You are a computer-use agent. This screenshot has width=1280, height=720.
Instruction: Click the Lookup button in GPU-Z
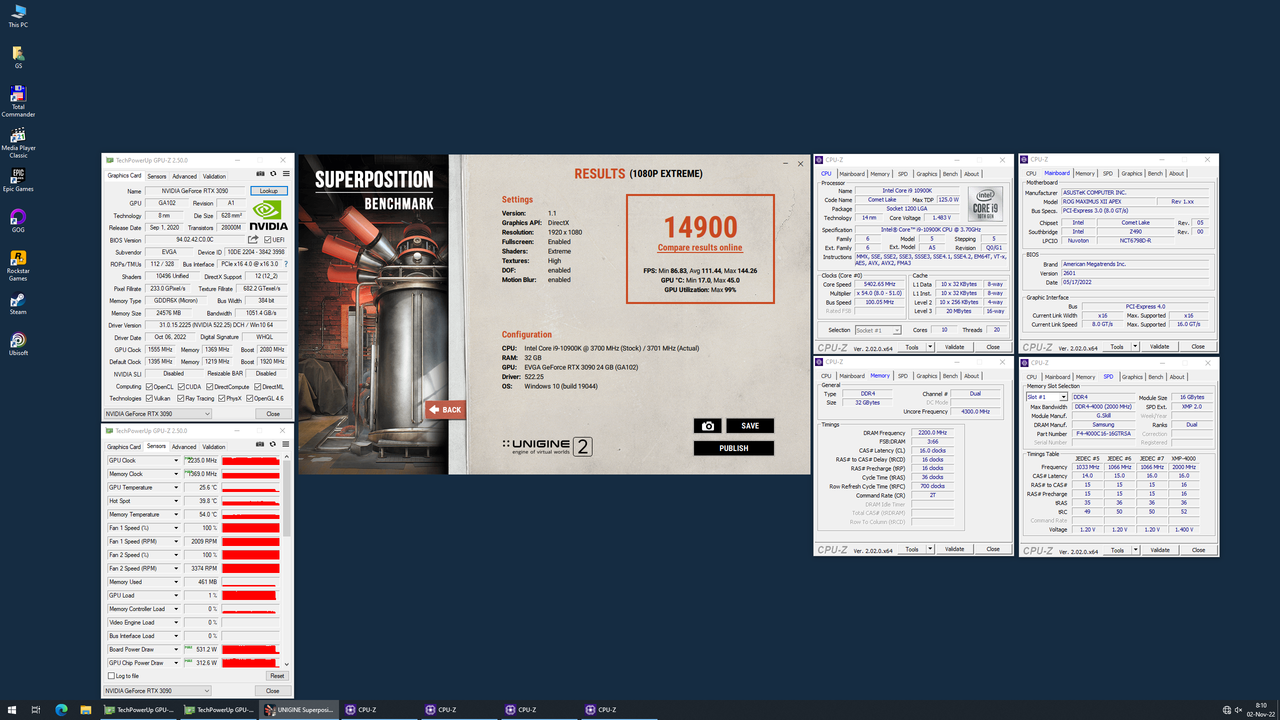pyautogui.click(x=269, y=191)
